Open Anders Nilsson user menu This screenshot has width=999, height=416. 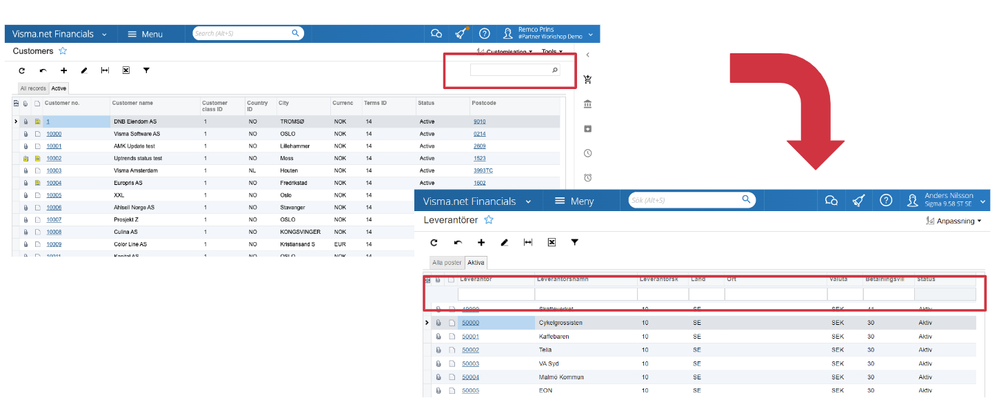point(947,201)
